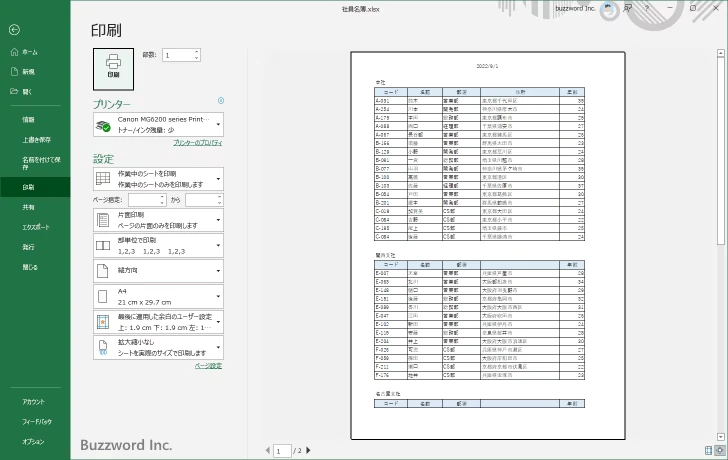Image resolution: width=728 pixels, height=460 pixels.
Task: Click the copies count input field
Action: coord(178,55)
